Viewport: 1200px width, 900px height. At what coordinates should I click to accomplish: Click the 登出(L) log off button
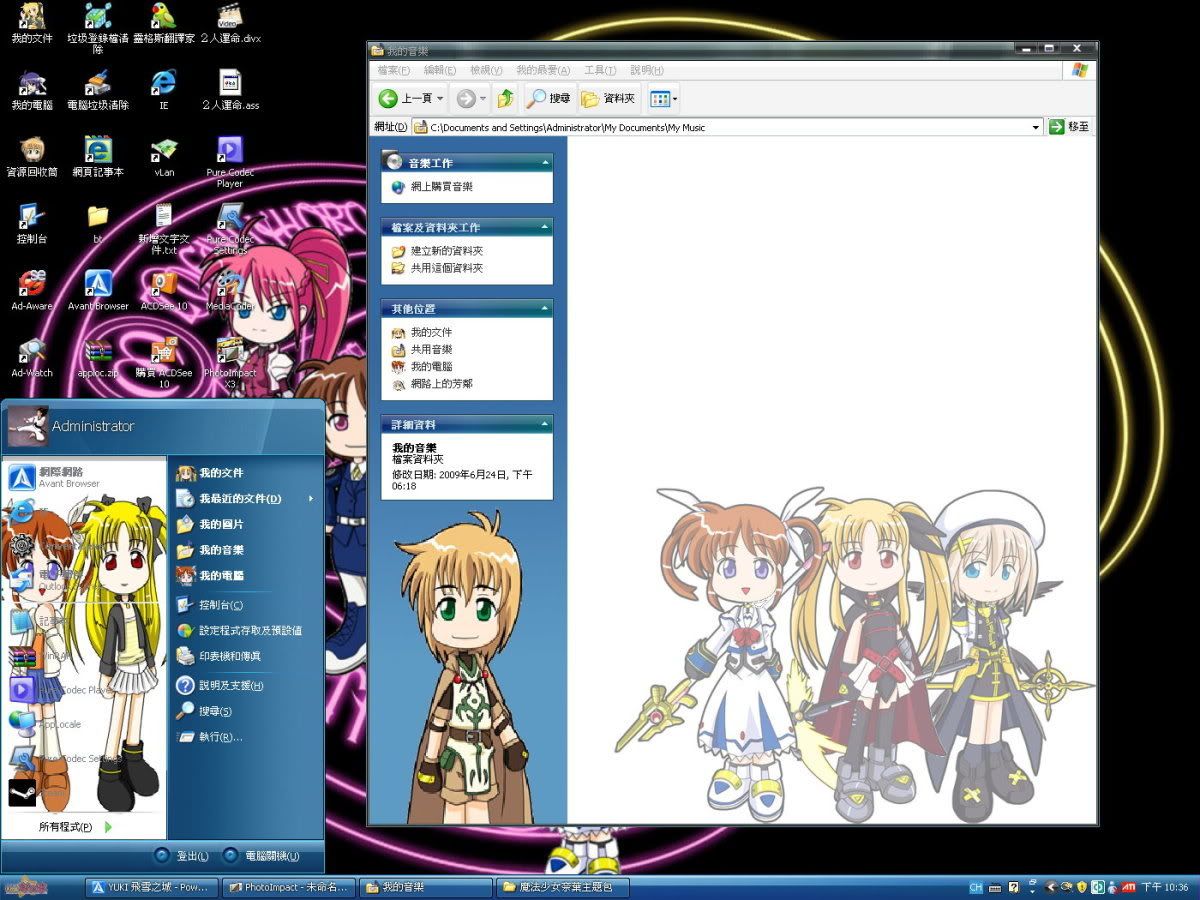coord(181,856)
